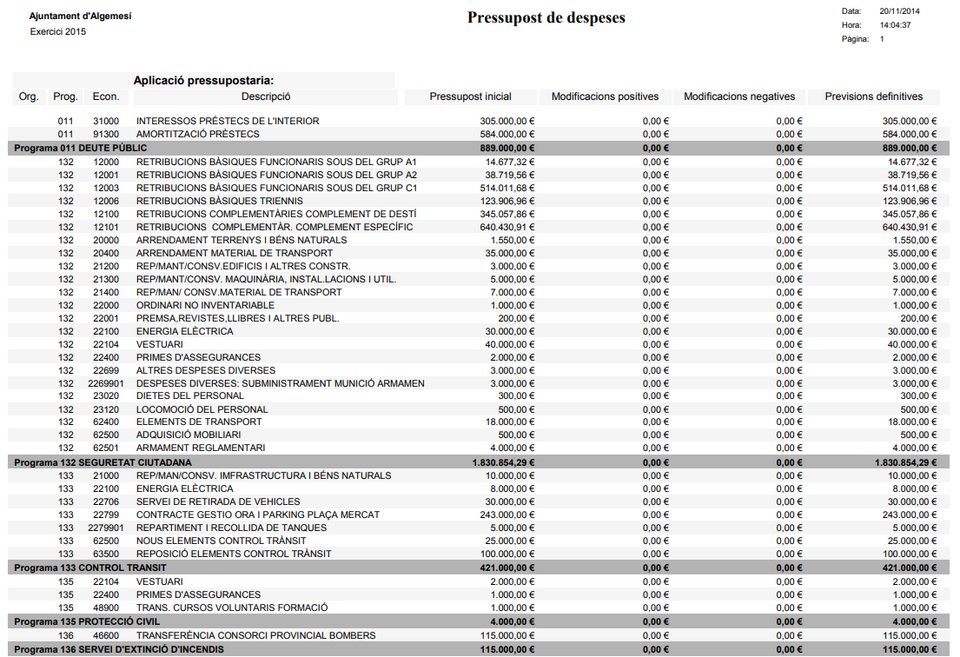Click the 'Modificacions negatives' column header
The image size is (960, 657).
(739, 97)
